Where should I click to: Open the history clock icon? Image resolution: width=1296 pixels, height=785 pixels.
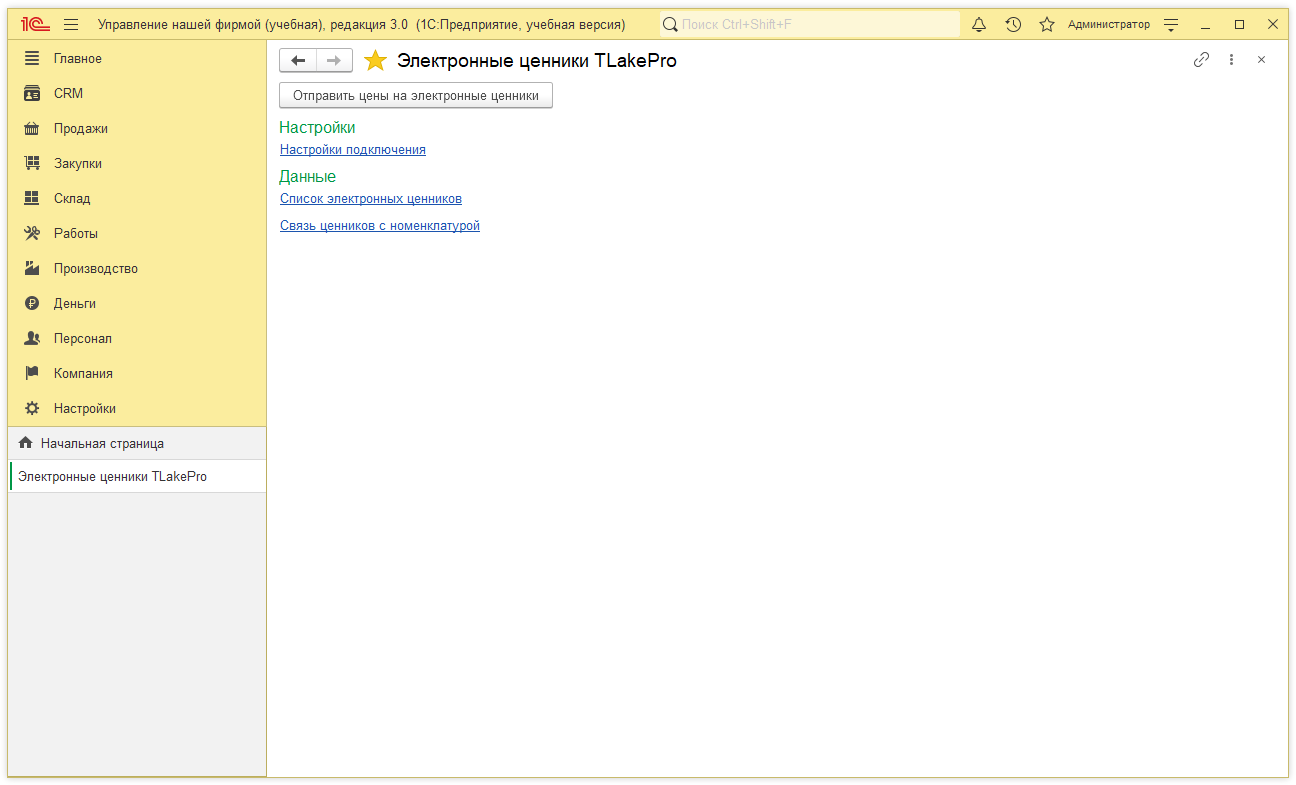(x=1013, y=25)
